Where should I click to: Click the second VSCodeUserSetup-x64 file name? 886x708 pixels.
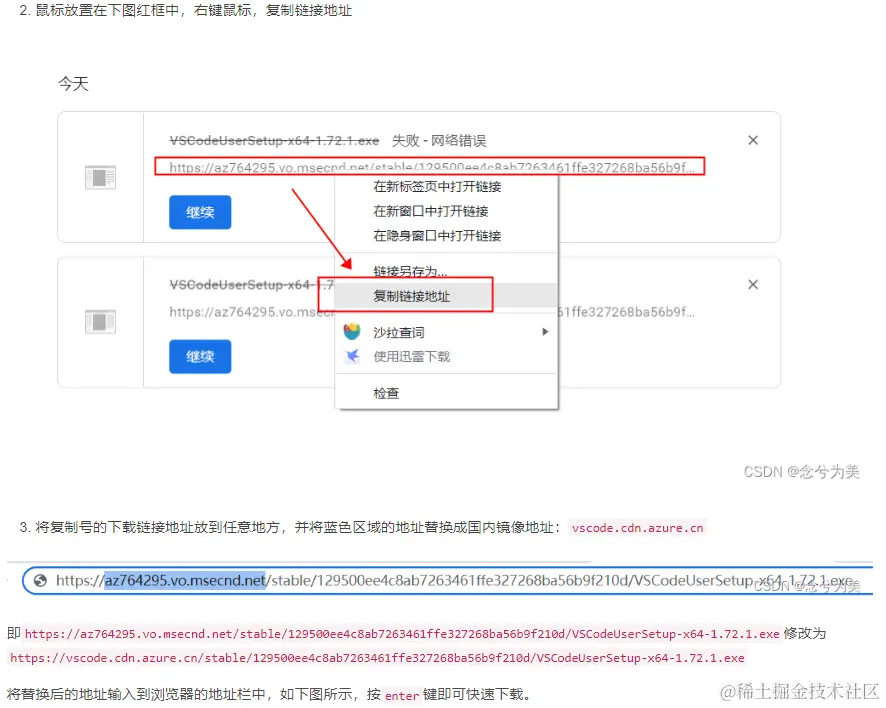(251, 284)
